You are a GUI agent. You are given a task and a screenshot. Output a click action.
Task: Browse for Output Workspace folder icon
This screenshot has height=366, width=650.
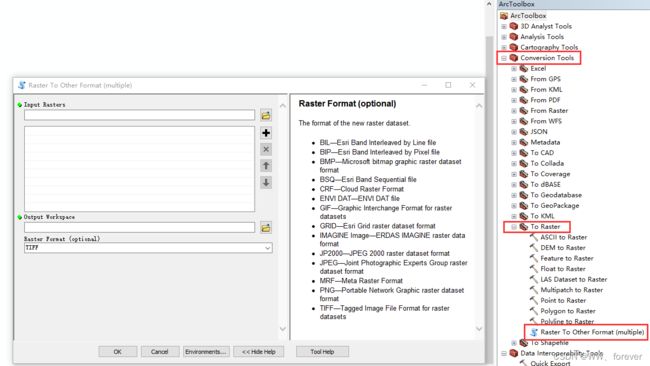(x=266, y=228)
